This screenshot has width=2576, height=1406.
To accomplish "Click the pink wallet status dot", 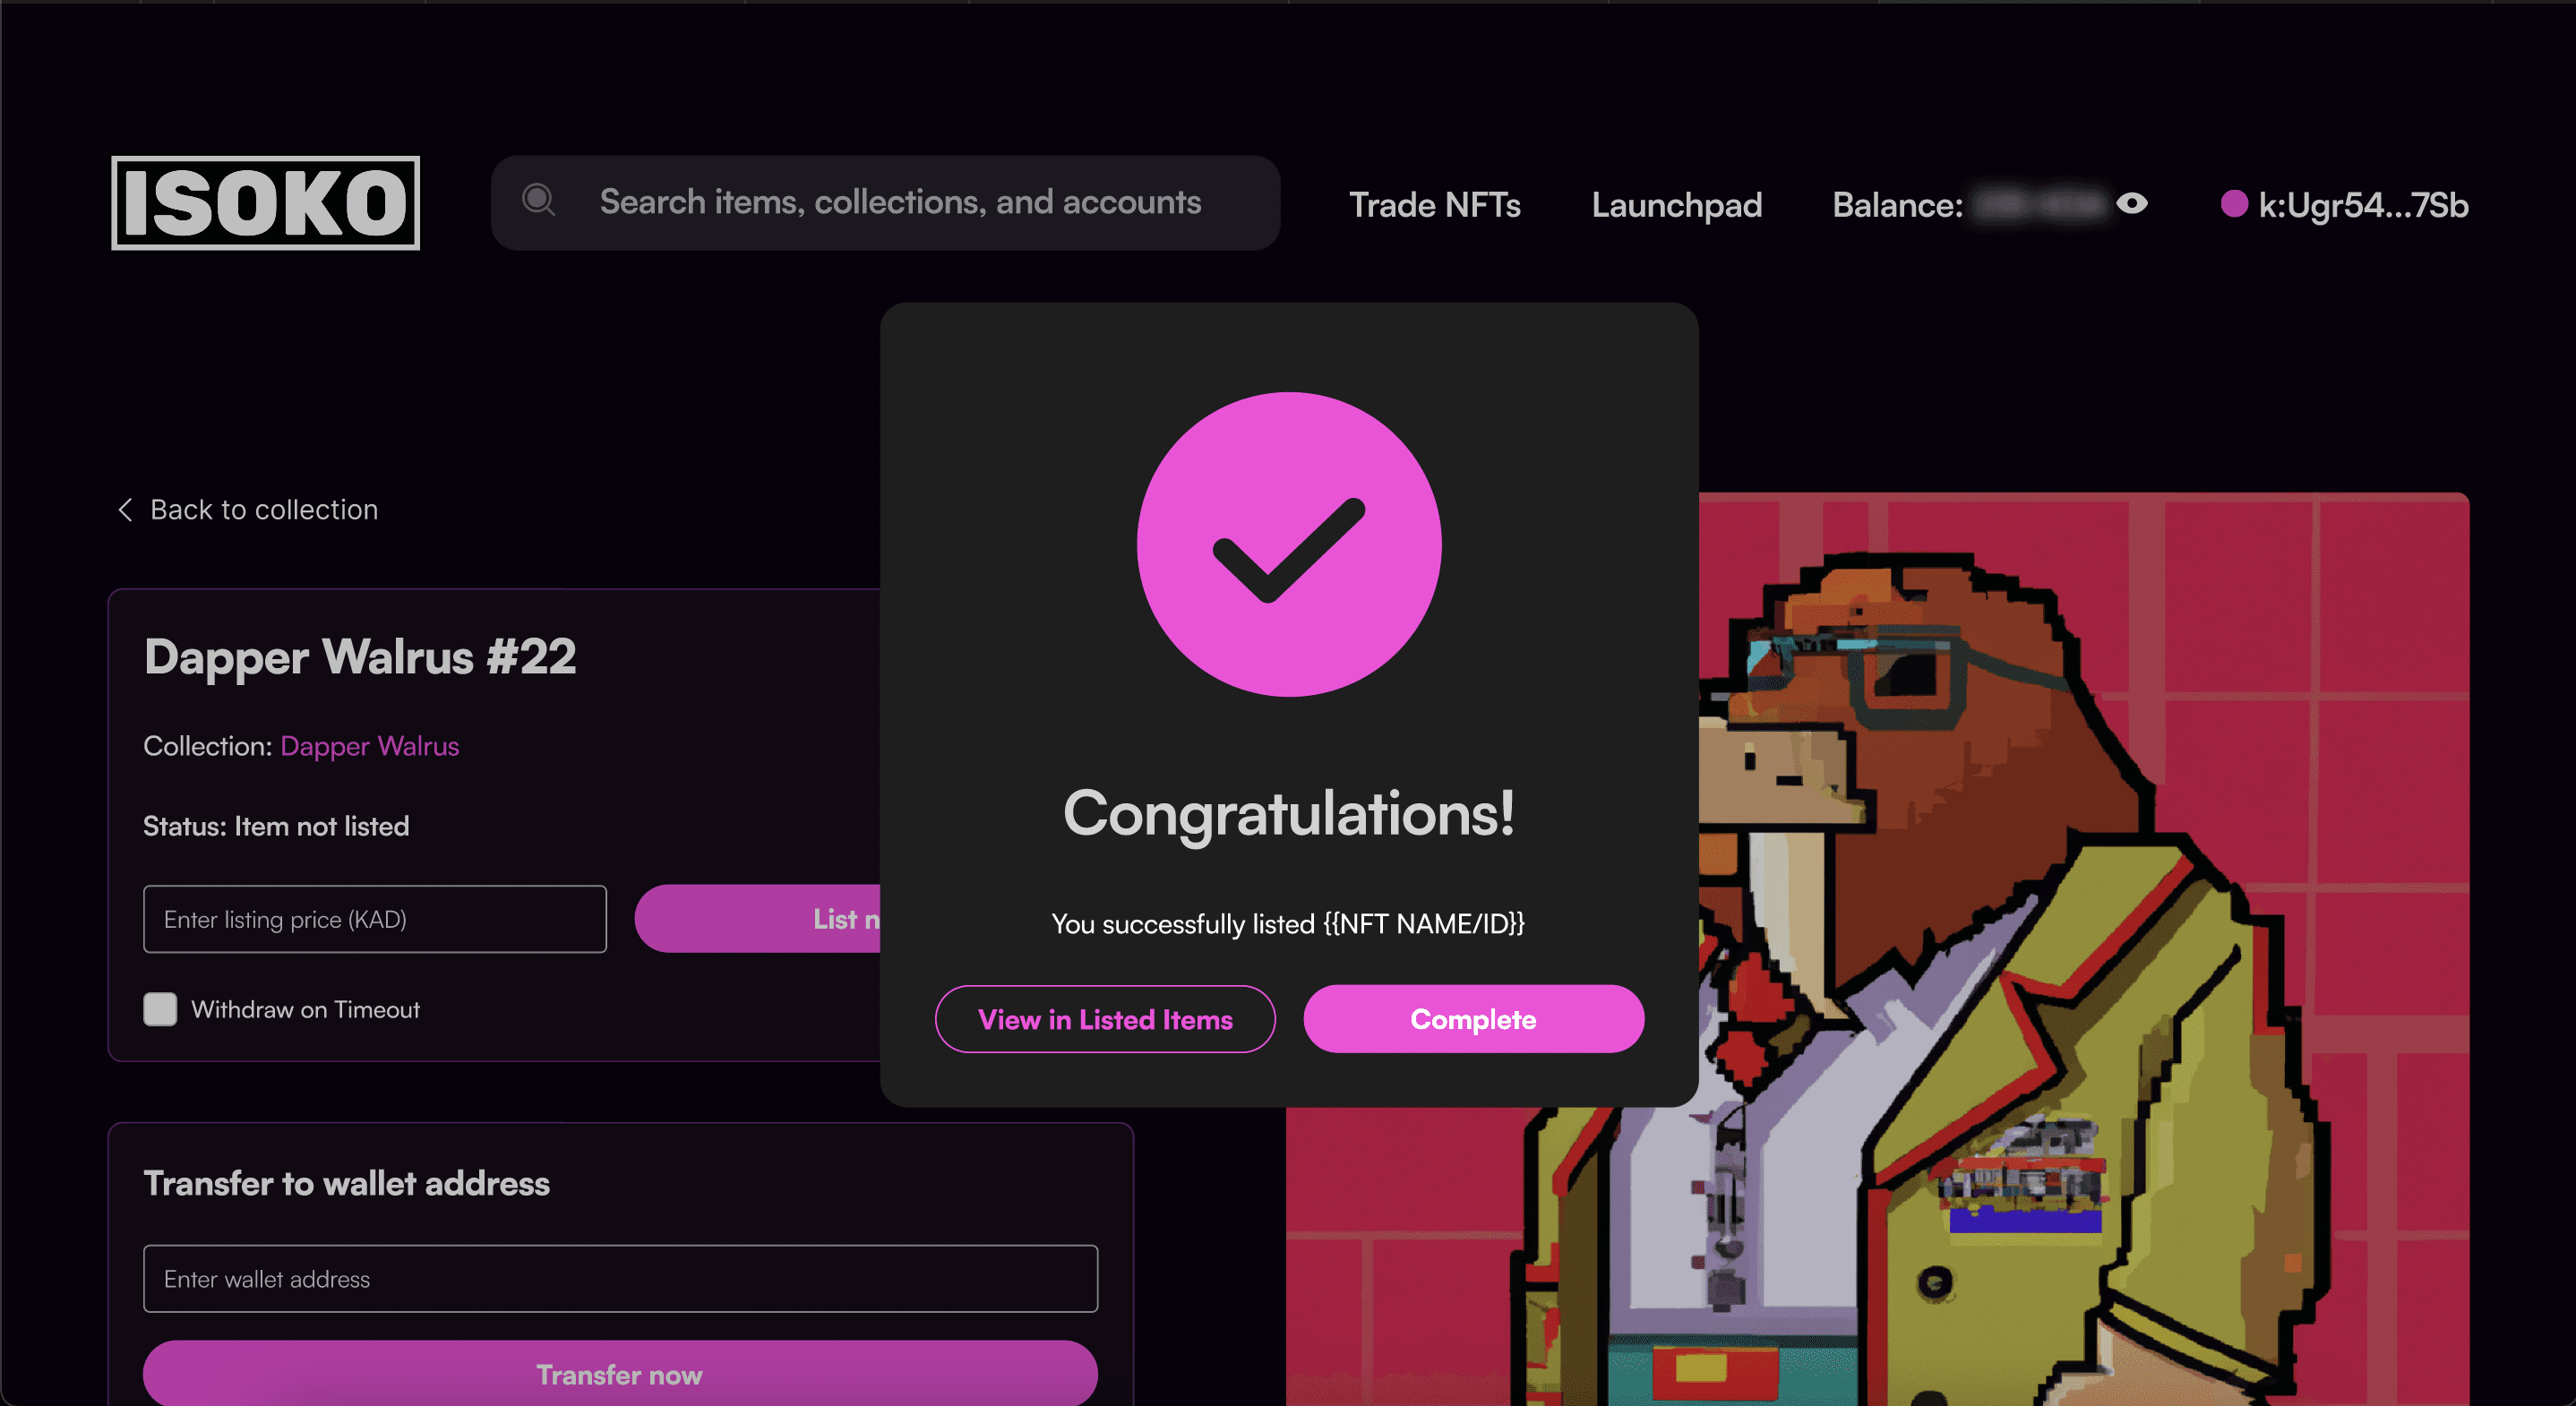I will [2233, 204].
